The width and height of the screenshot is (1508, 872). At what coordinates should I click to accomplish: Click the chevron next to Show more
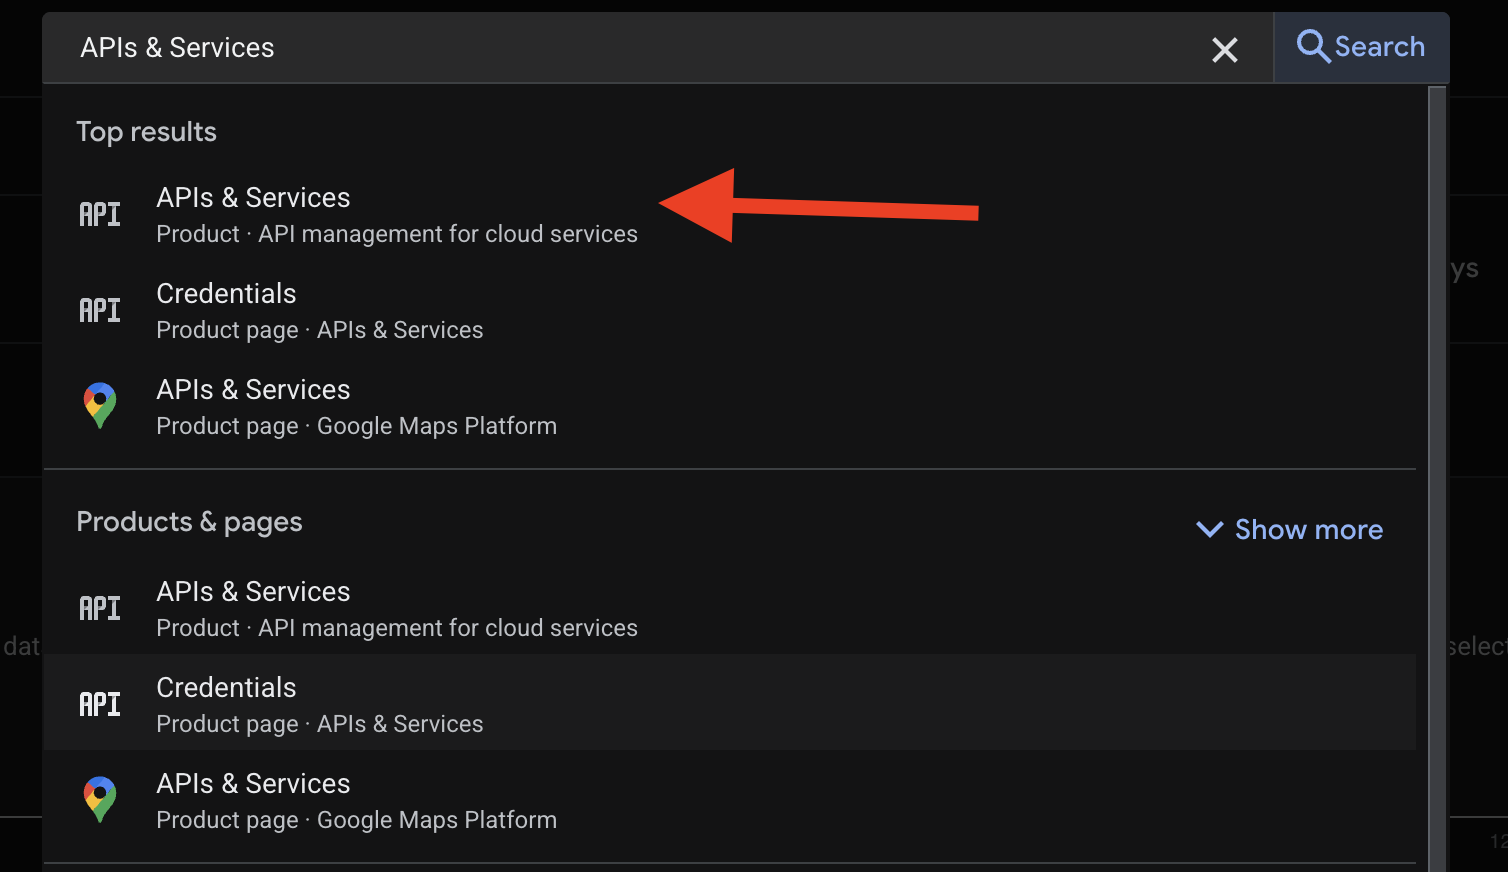pos(1209,530)
